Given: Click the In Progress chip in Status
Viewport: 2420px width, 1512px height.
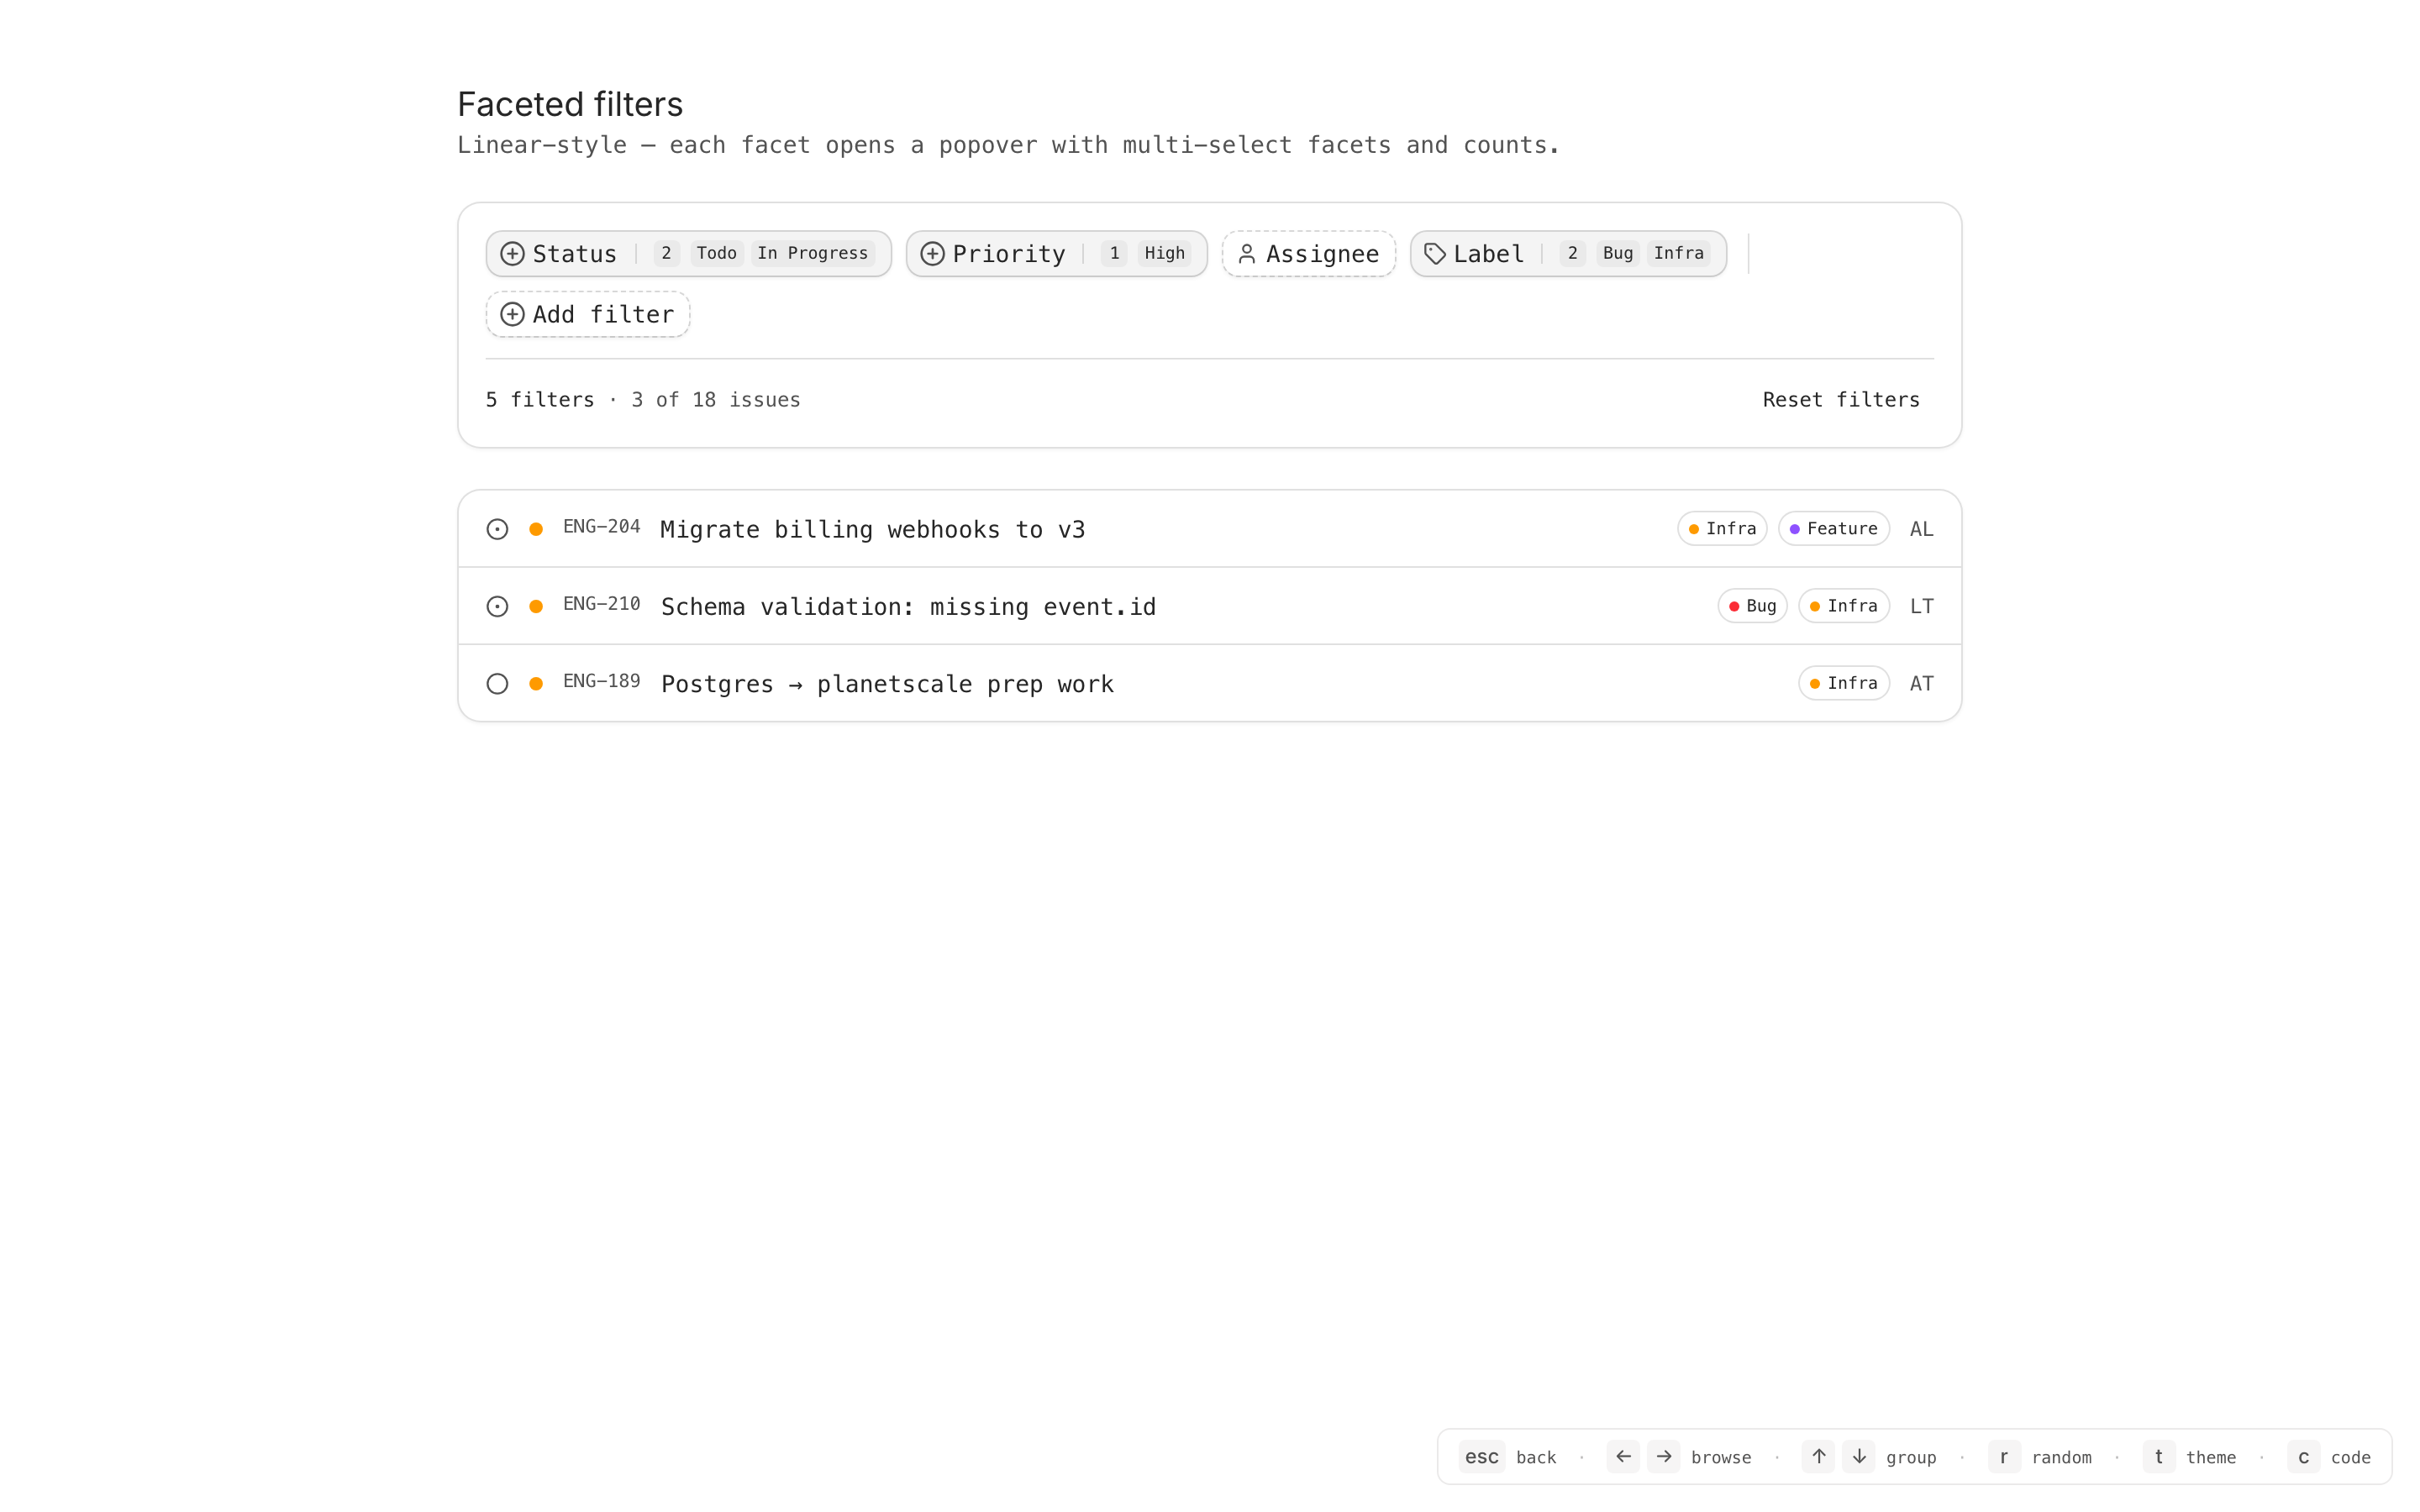Looking at the screenshot, I should pos(812,254).
